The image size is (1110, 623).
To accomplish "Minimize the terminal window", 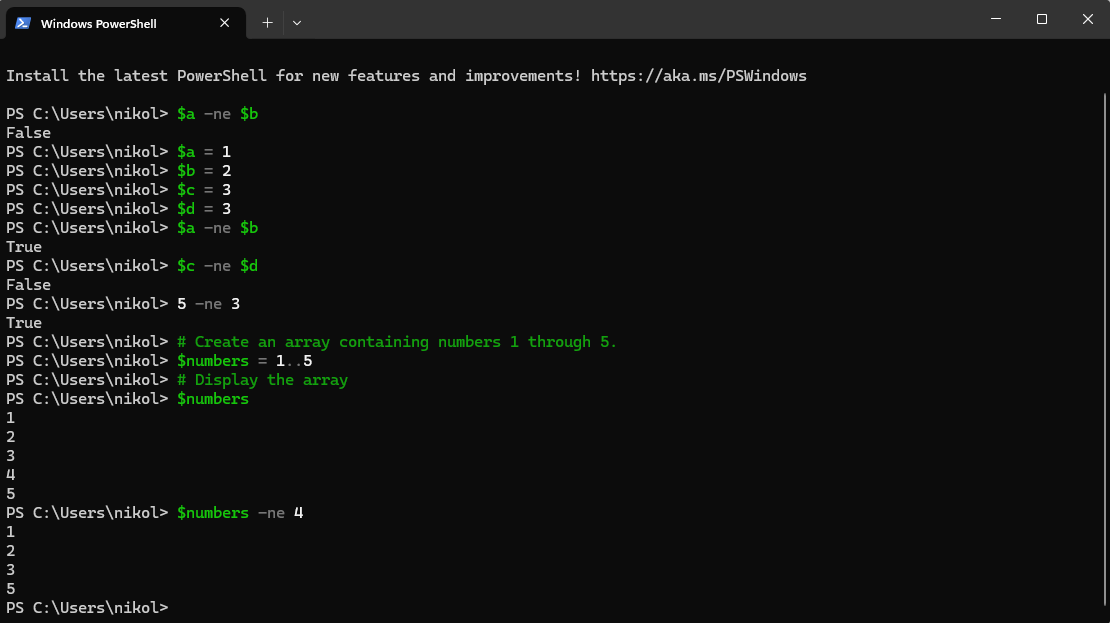I will (995, 19).
